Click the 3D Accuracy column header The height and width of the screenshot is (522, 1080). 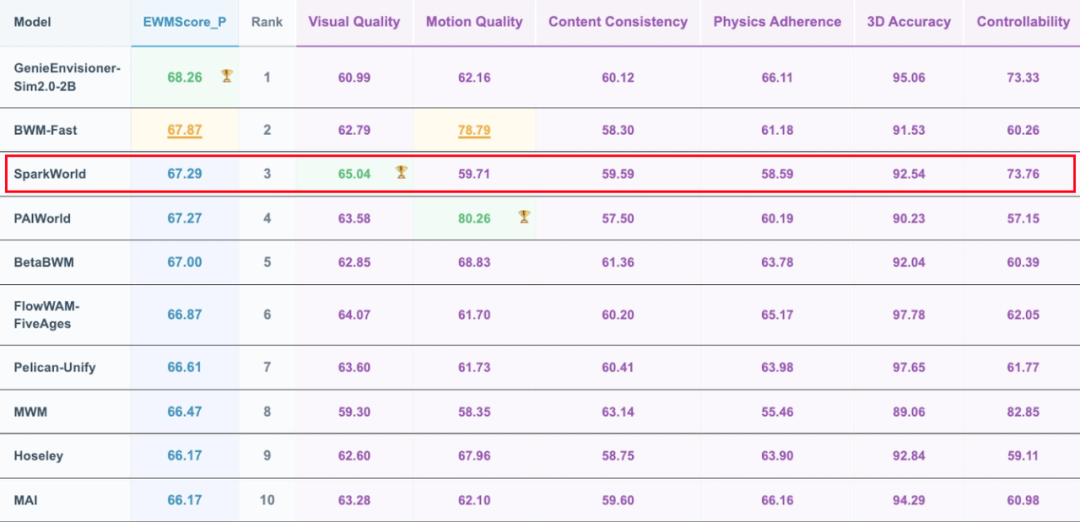coord(909,22)
